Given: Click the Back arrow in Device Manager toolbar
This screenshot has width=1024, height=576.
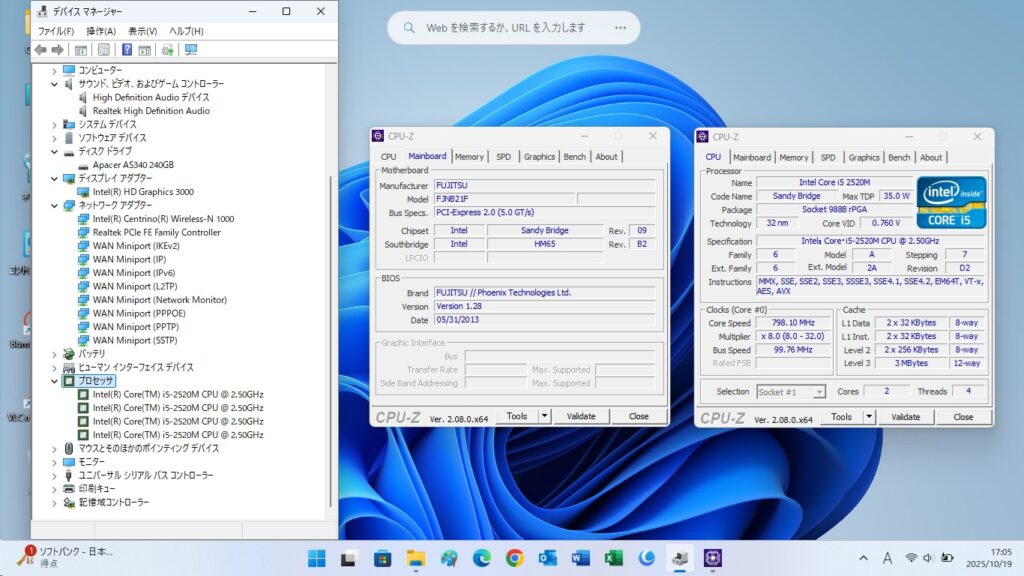Looking at the screenshot, I should point(40,49).
